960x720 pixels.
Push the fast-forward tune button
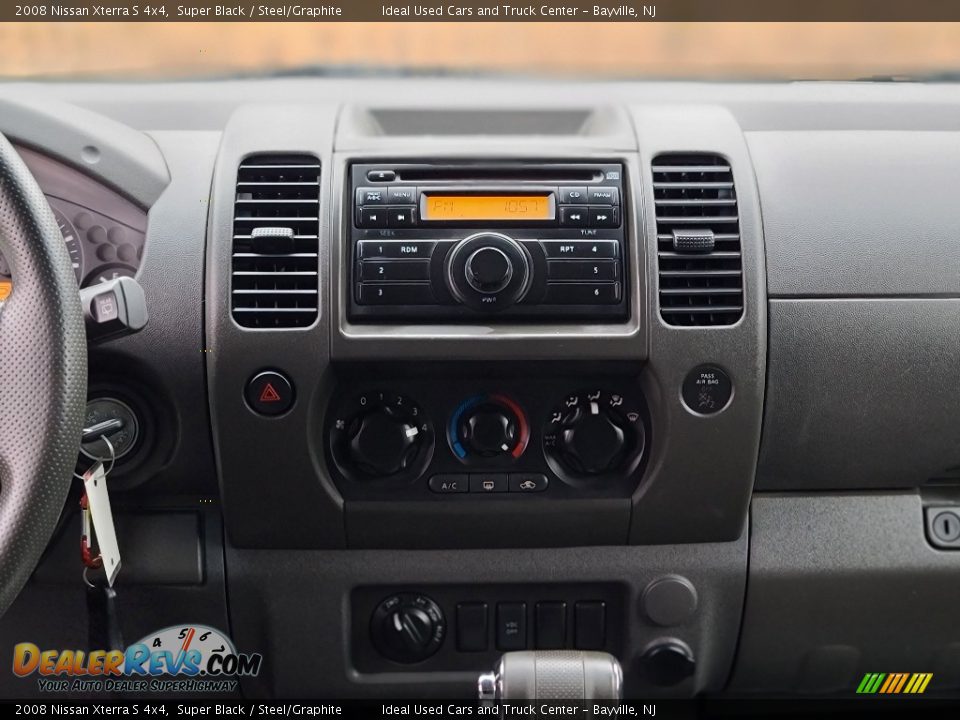pyautogui.click(x=603, y=217)
